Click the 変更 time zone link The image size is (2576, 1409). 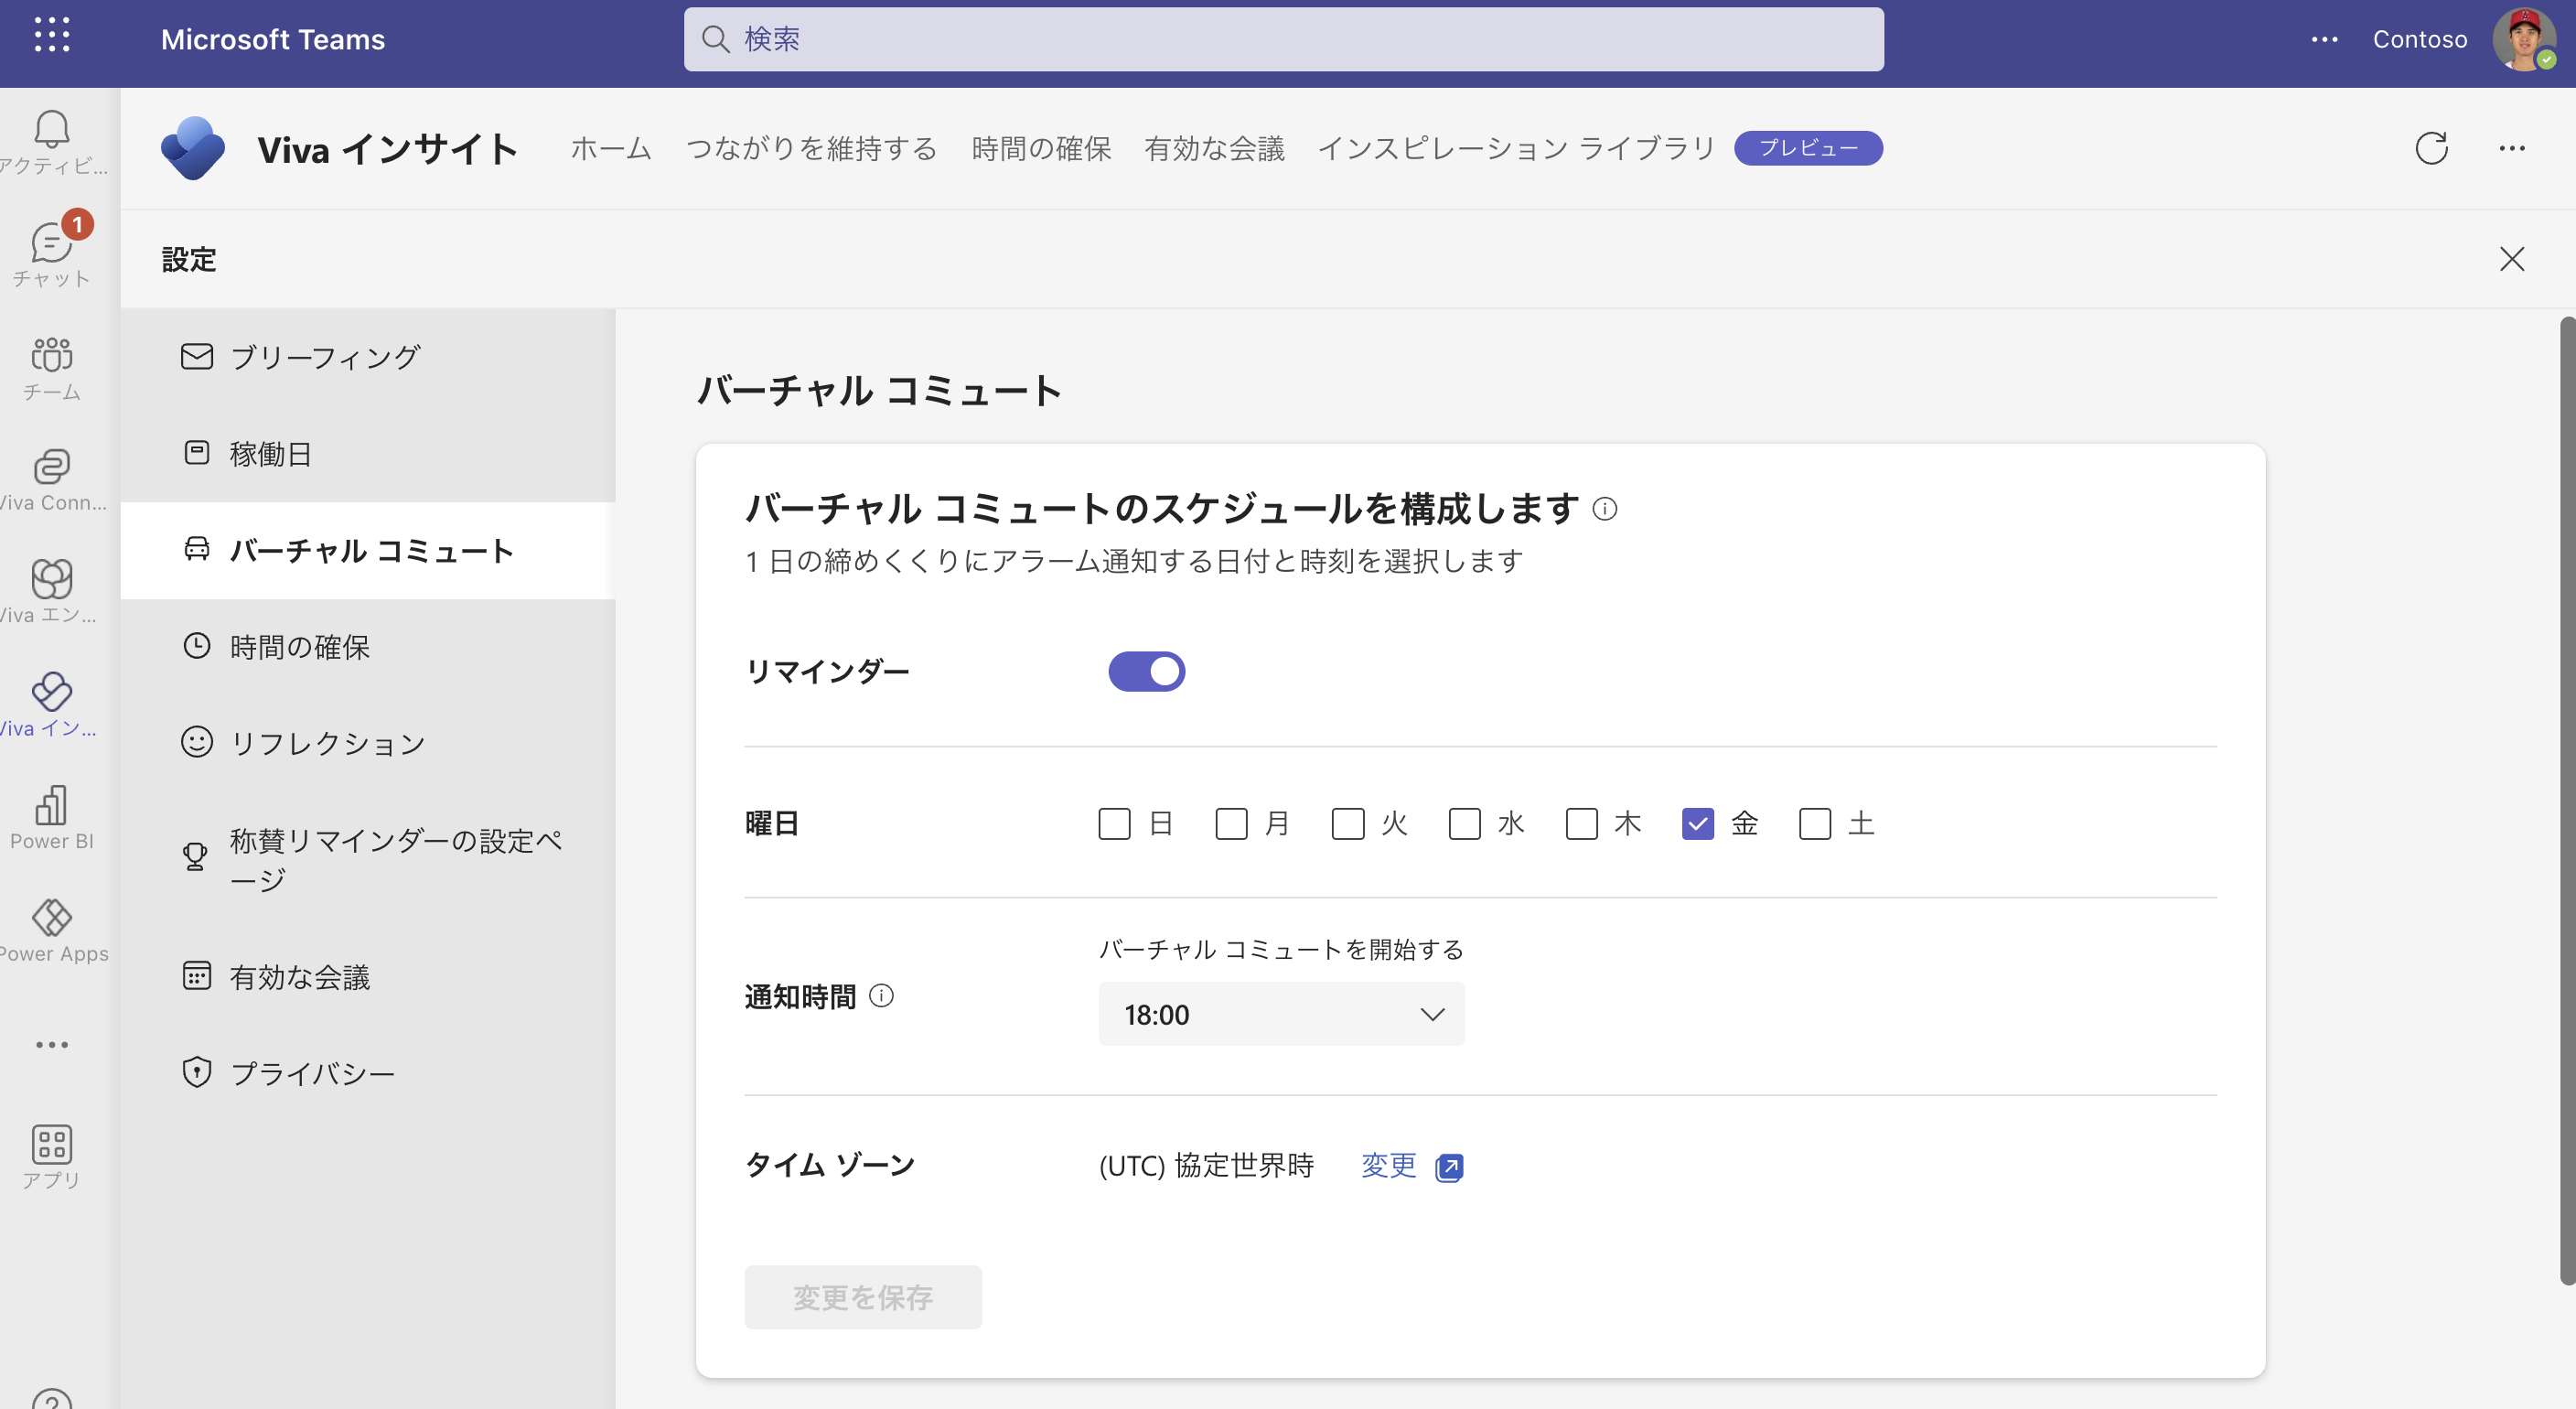click(x=1388, y=1165)
